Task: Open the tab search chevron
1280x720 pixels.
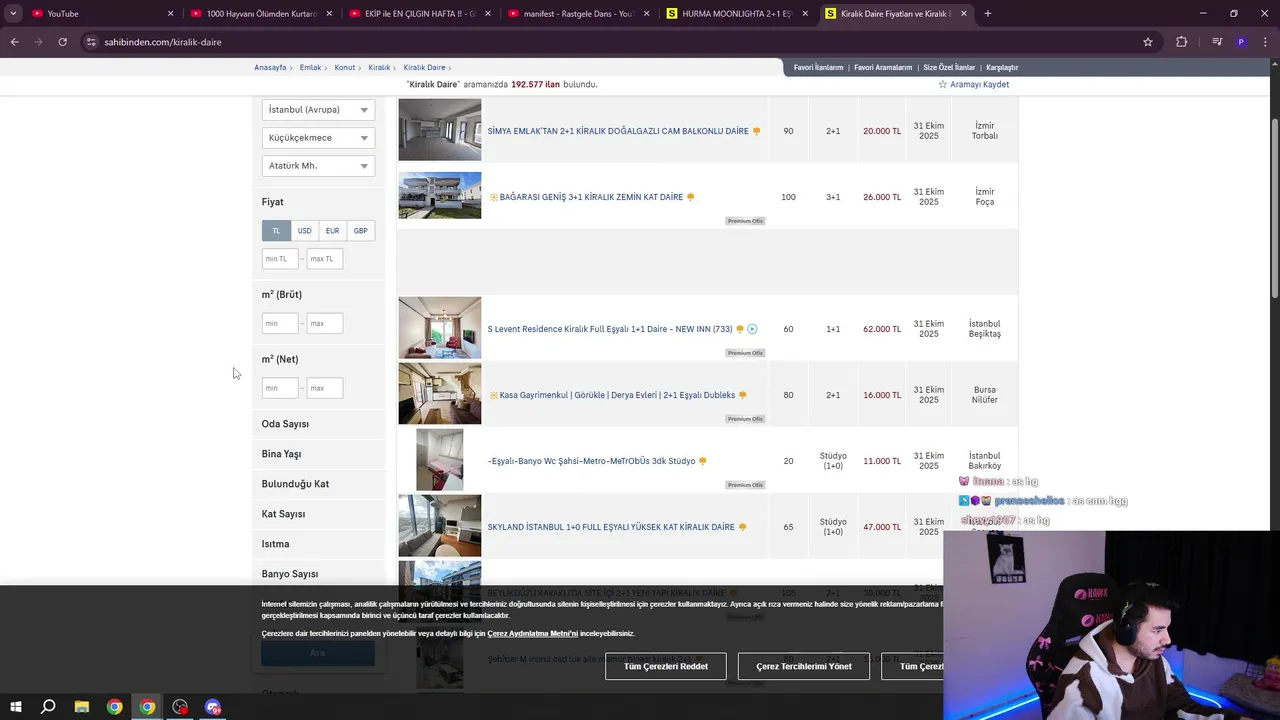Action: [13, 14]
